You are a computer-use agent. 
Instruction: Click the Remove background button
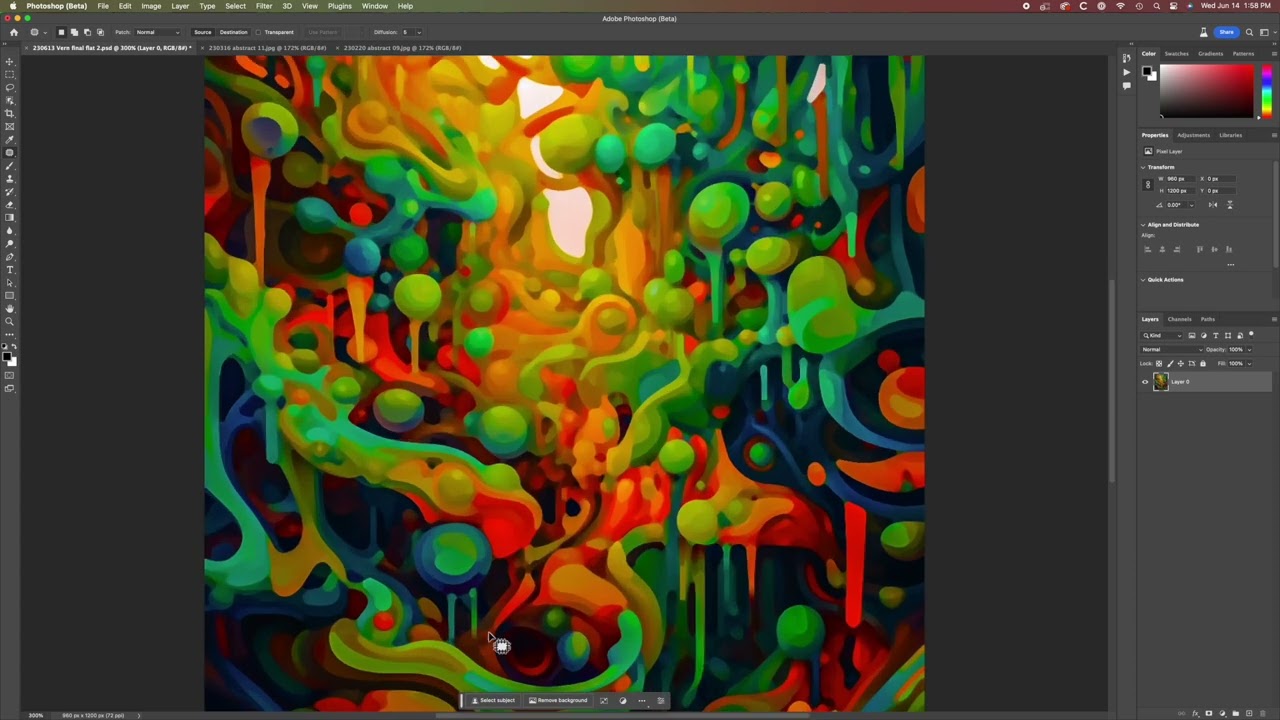click(558, 700)
